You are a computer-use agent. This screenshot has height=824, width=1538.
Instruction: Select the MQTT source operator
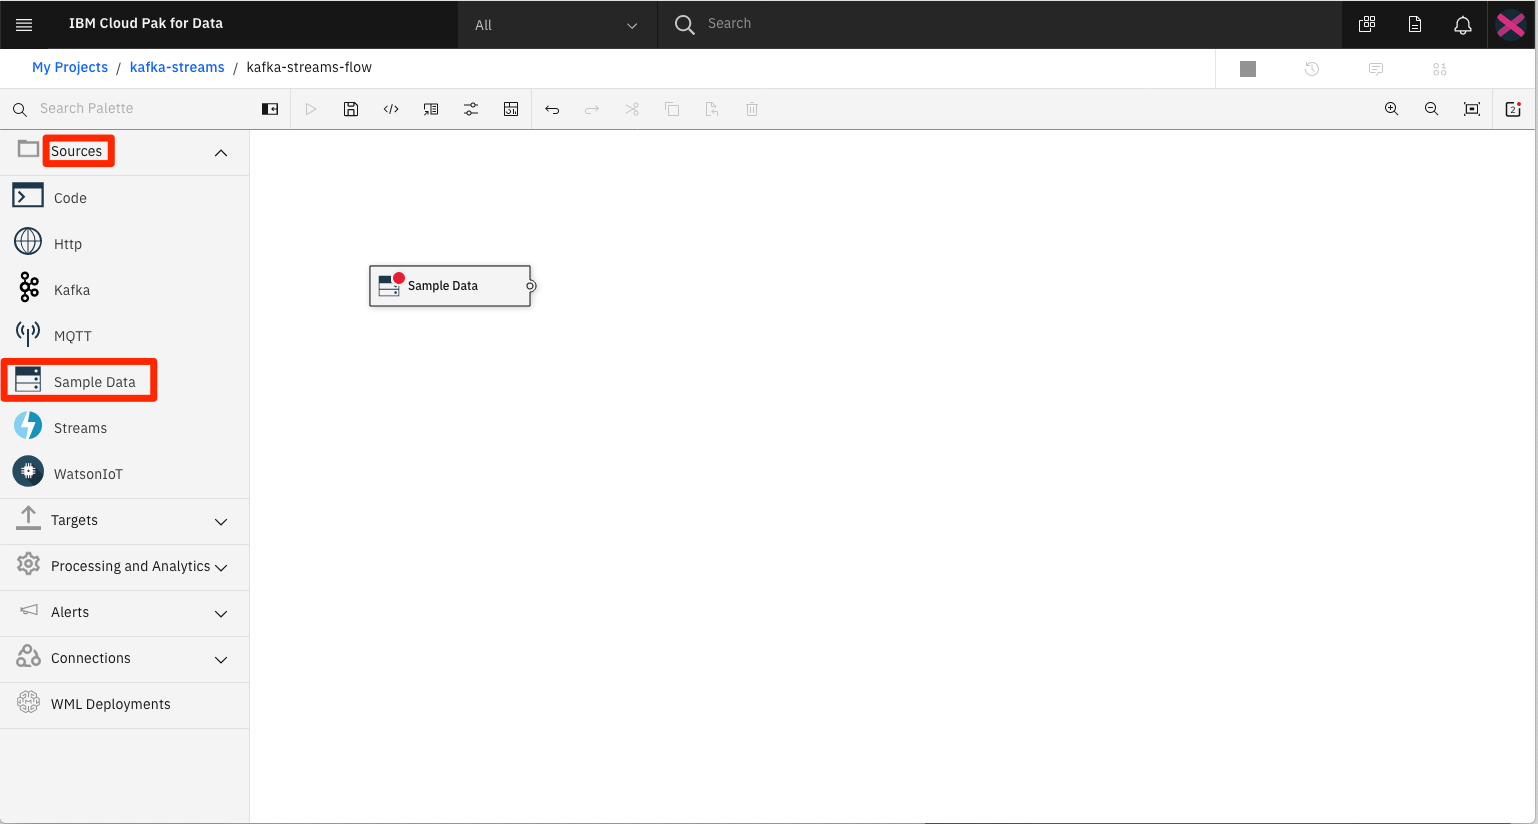point(125,336)
